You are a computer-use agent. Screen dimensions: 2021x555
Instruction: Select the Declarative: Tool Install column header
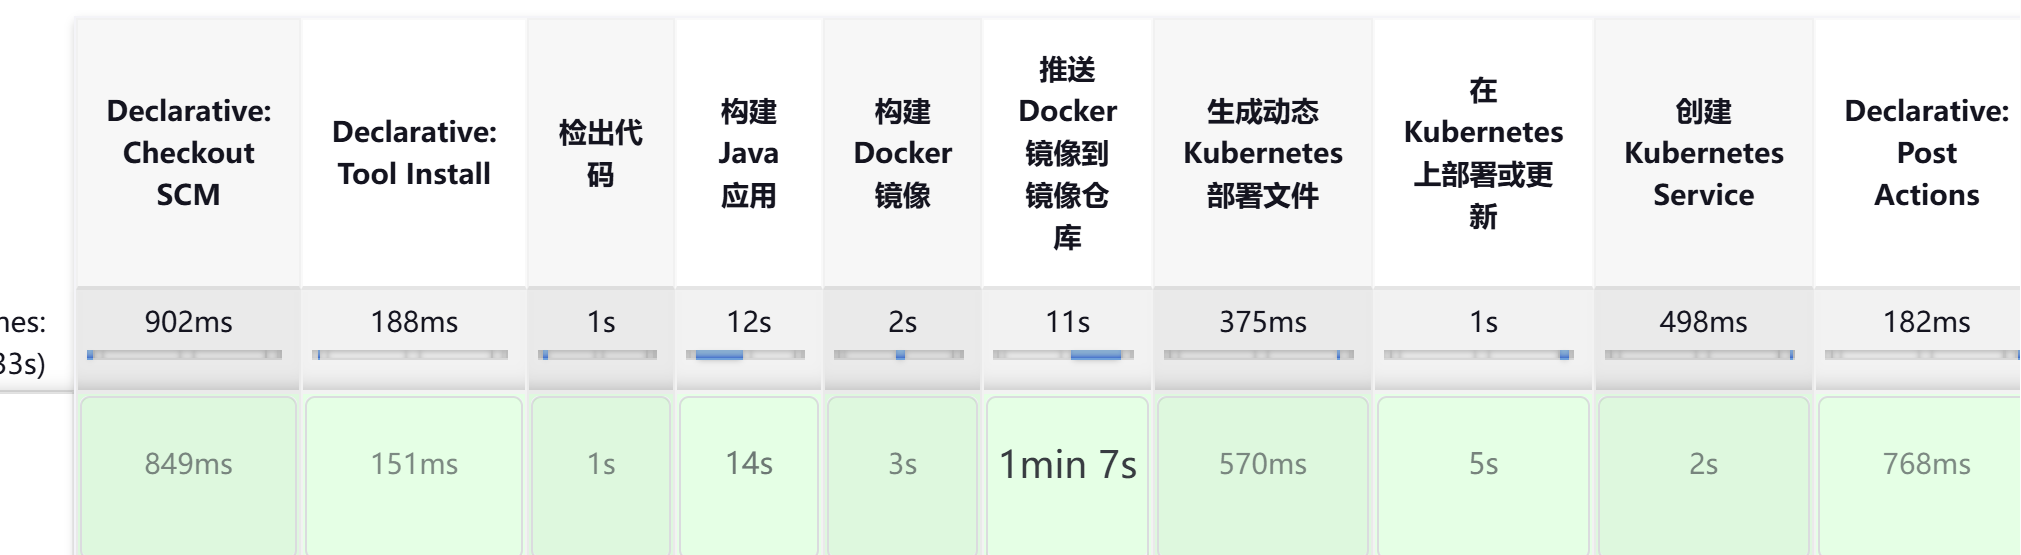(414, 153)
